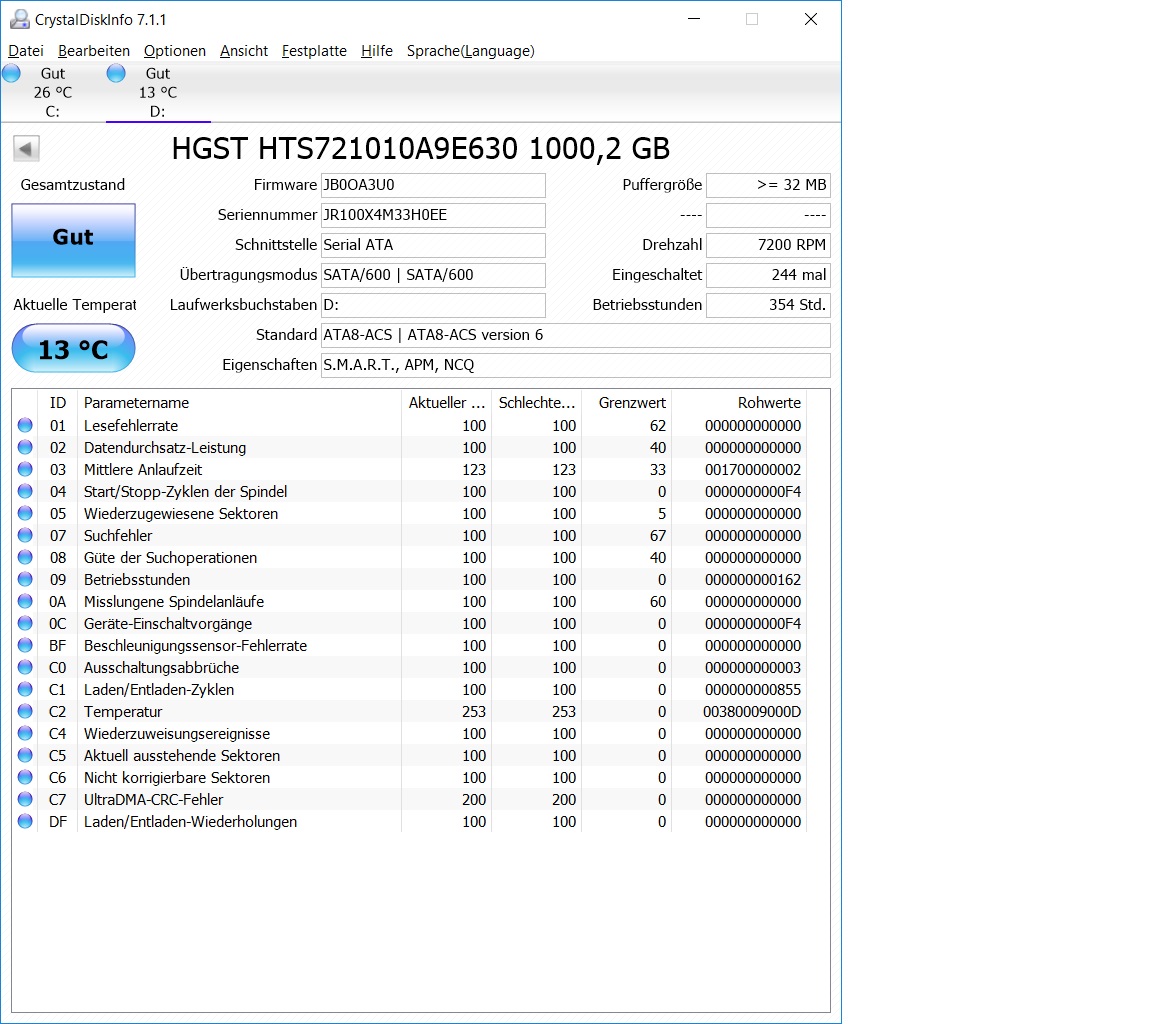Screen dimensions: 1152x1024
Task: Click the Betriebsstunden 354 Std. field
Action: tap(768, 305)
